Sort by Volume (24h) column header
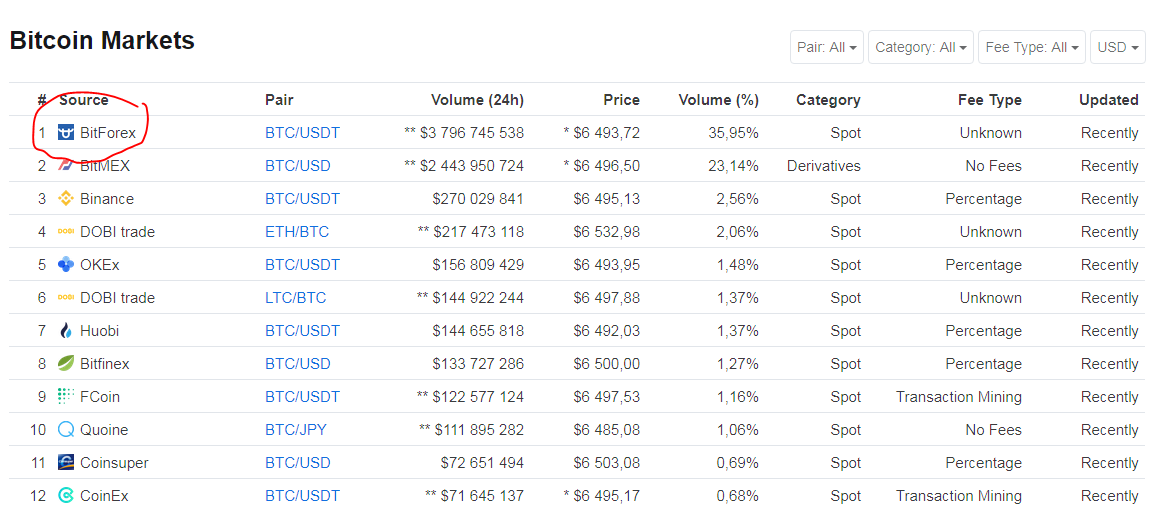The image size is (1162, 506). click(x=477, y=100)
